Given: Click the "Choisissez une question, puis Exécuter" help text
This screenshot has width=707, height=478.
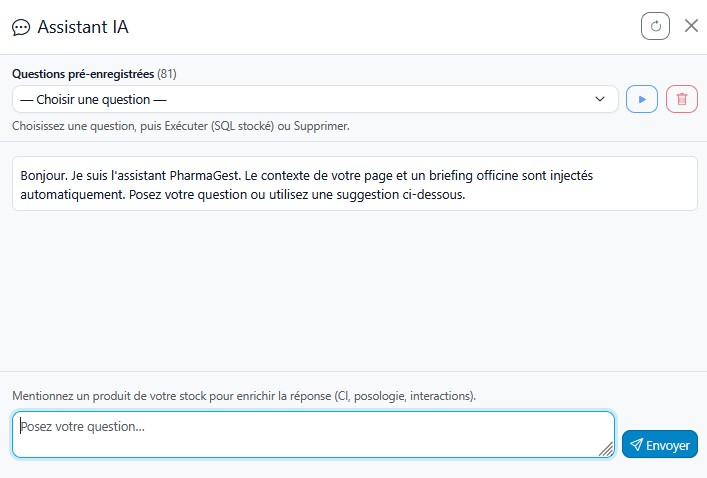Looking at the screenshot, I should click(x=181, y=126).
